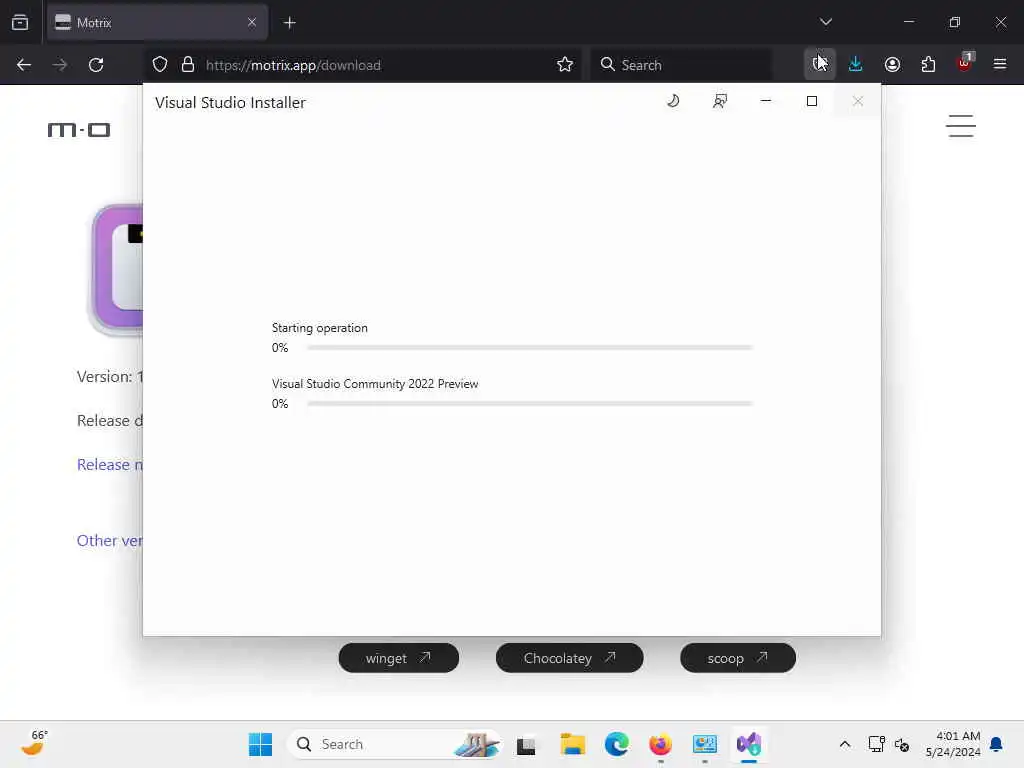Image resolution: width=1024 pixels, height=768 pixels.
Task: Select the Motrix browser tab
Action: pyautogui.click(x=157, y=23)
